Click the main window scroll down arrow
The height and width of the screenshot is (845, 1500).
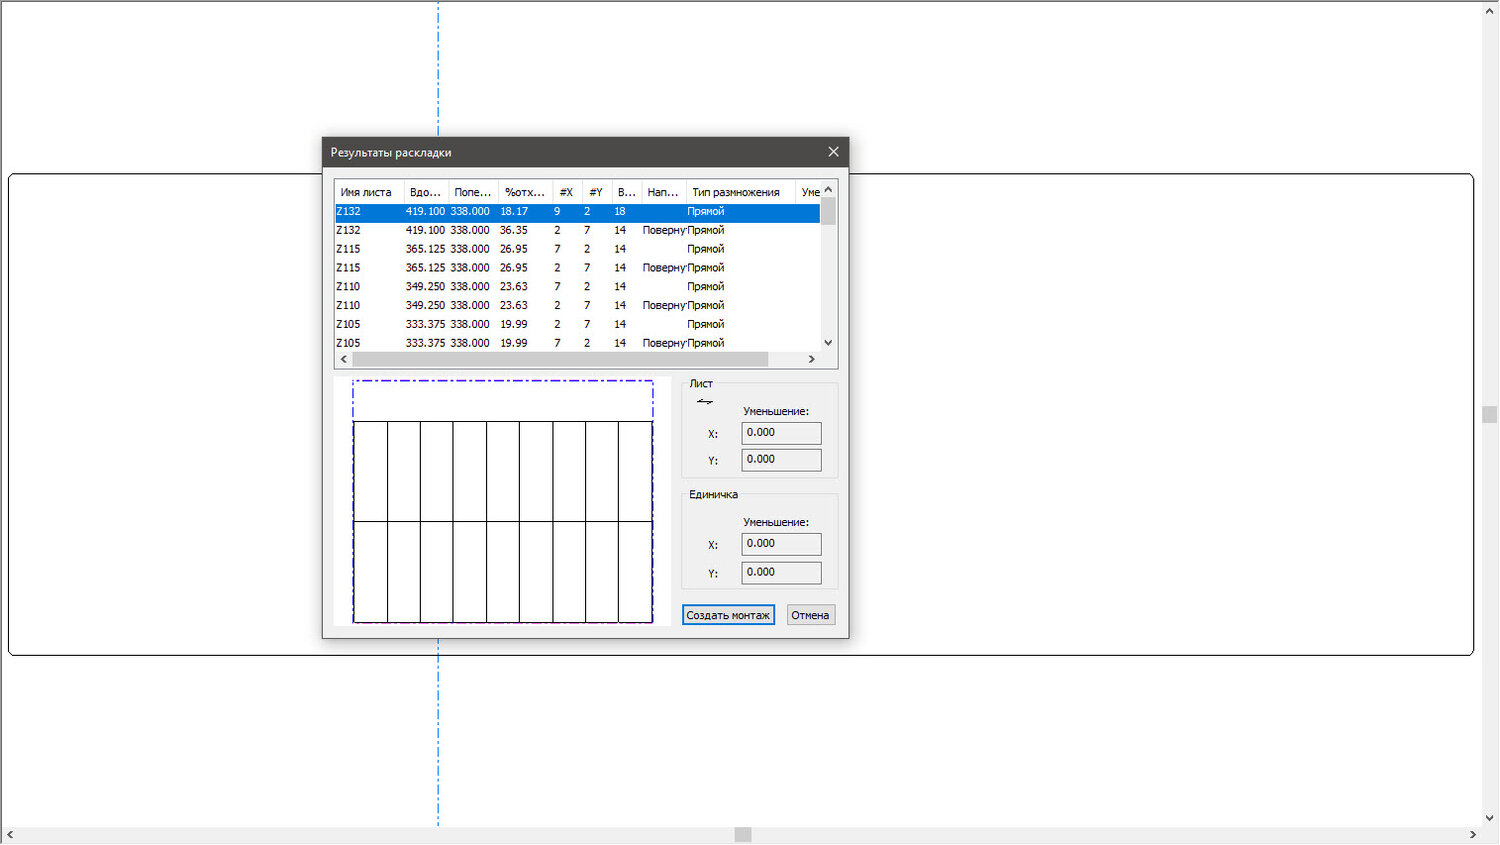tap(1490, 818)
